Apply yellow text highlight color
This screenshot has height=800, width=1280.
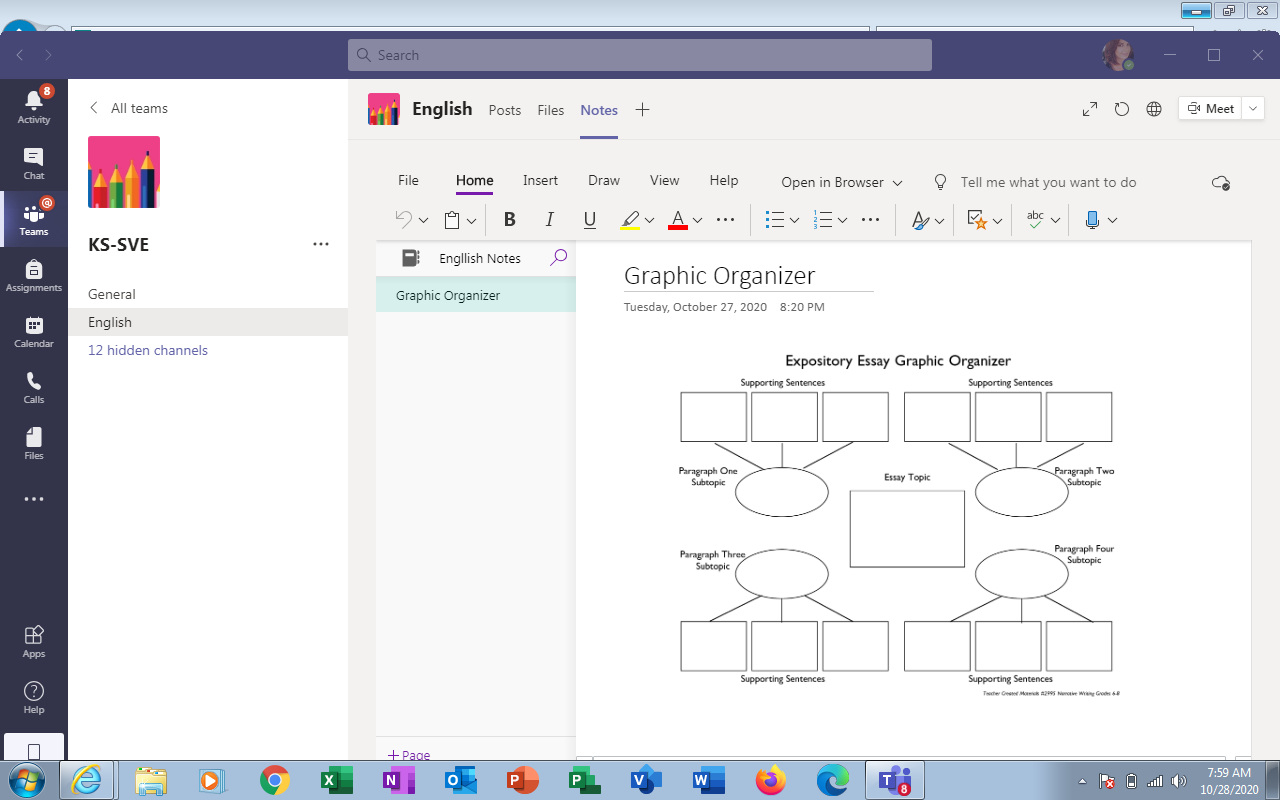point(629,220)
